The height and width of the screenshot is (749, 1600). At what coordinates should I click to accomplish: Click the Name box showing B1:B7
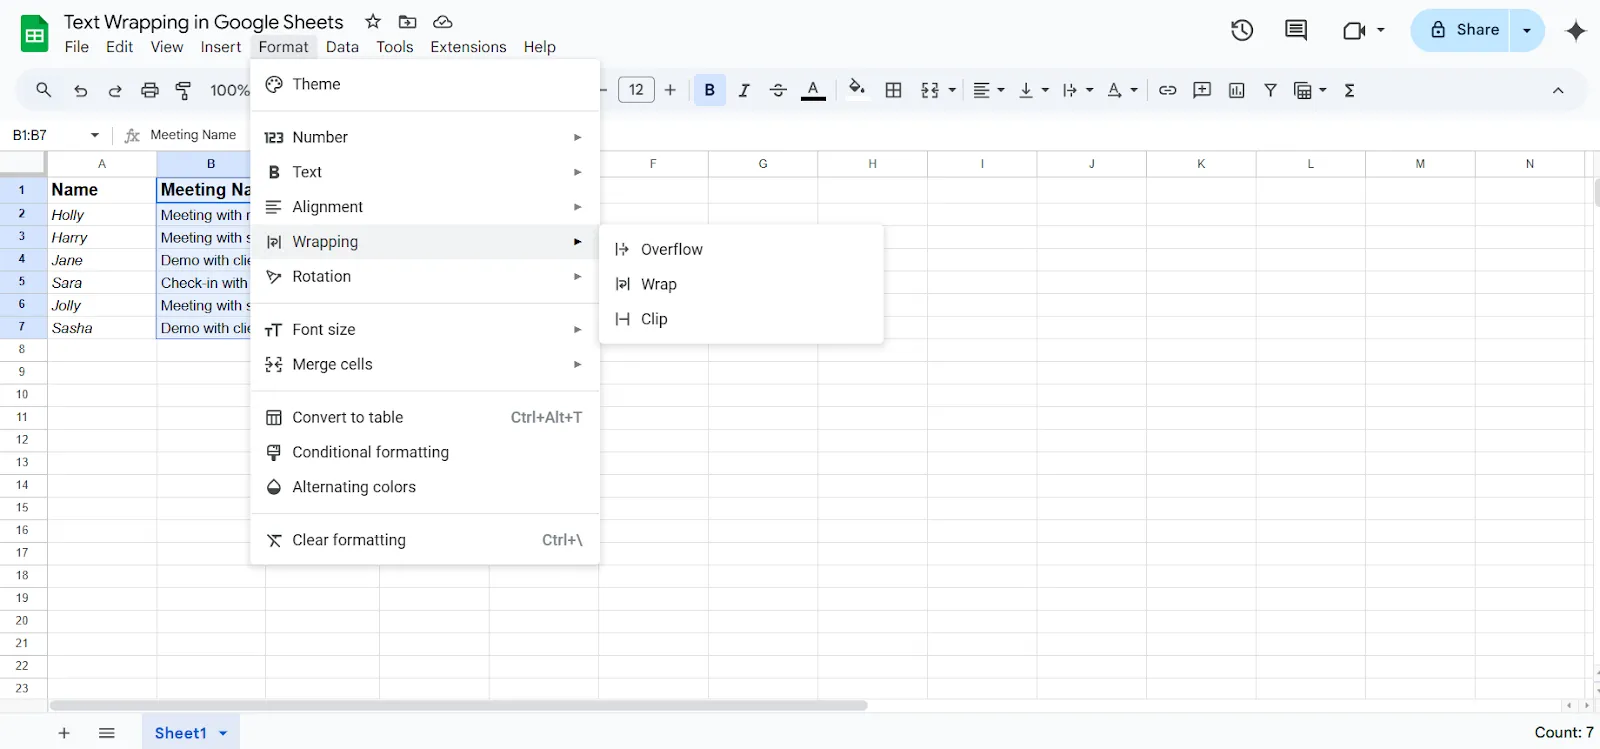[47, 135]
